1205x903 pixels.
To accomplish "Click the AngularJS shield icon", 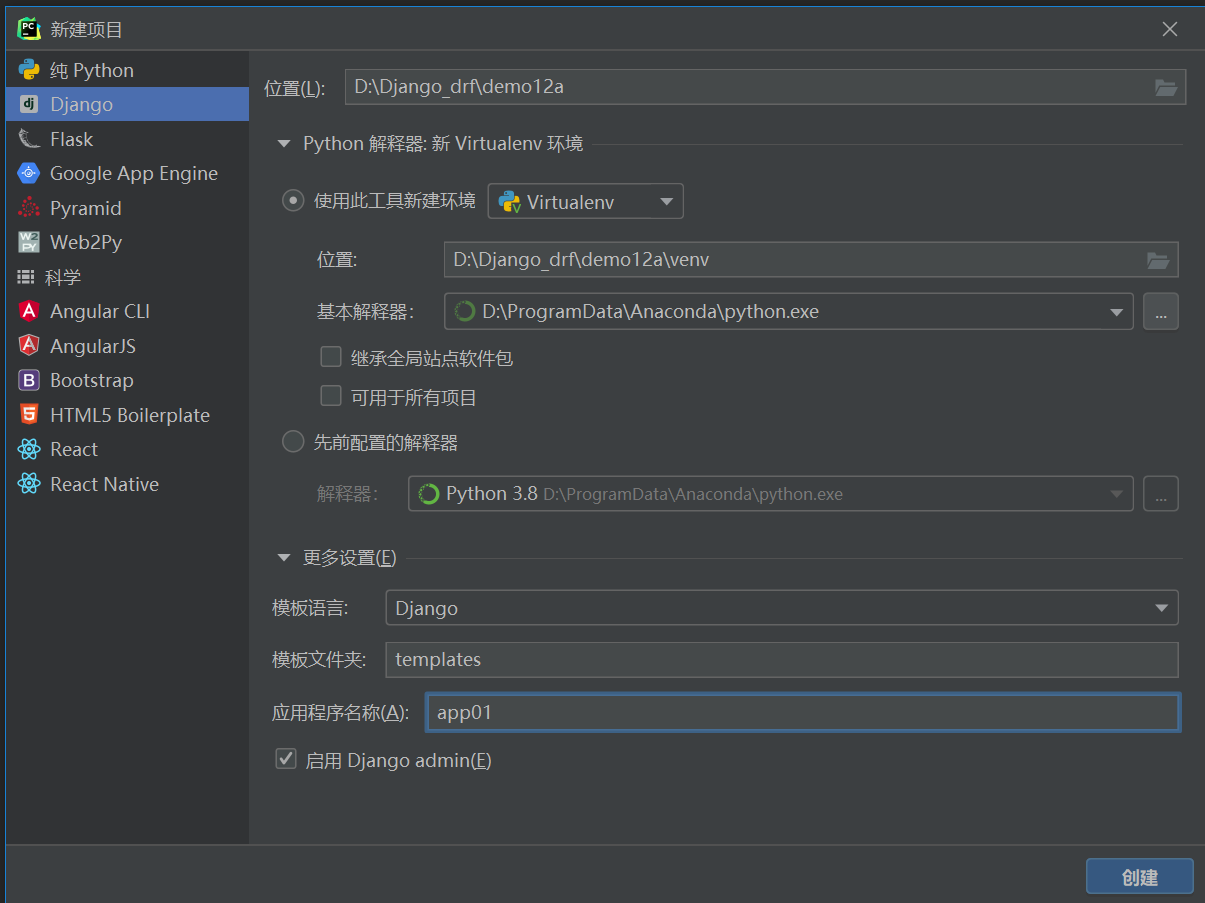I will pyautogui.click(x=29, y=346).
